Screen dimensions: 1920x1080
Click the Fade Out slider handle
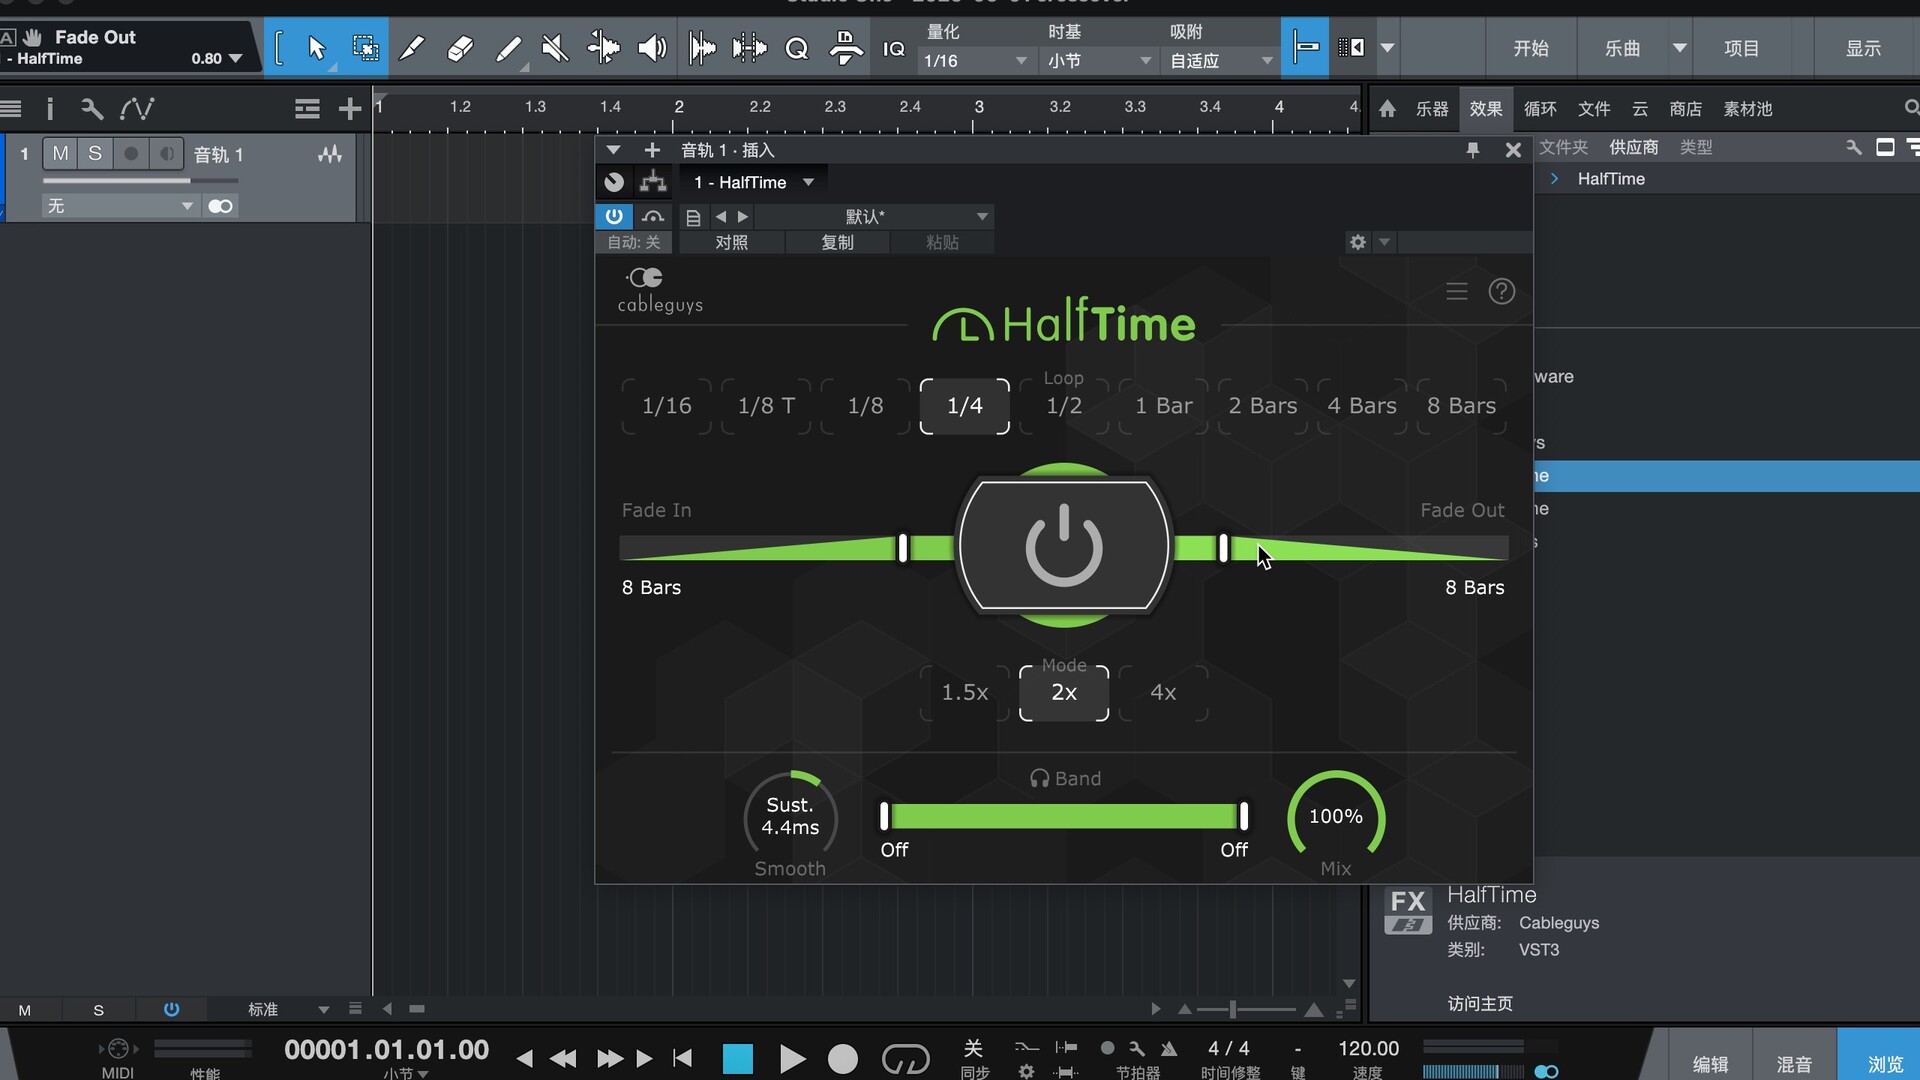pyautogui.click(x=1223, y=547)
